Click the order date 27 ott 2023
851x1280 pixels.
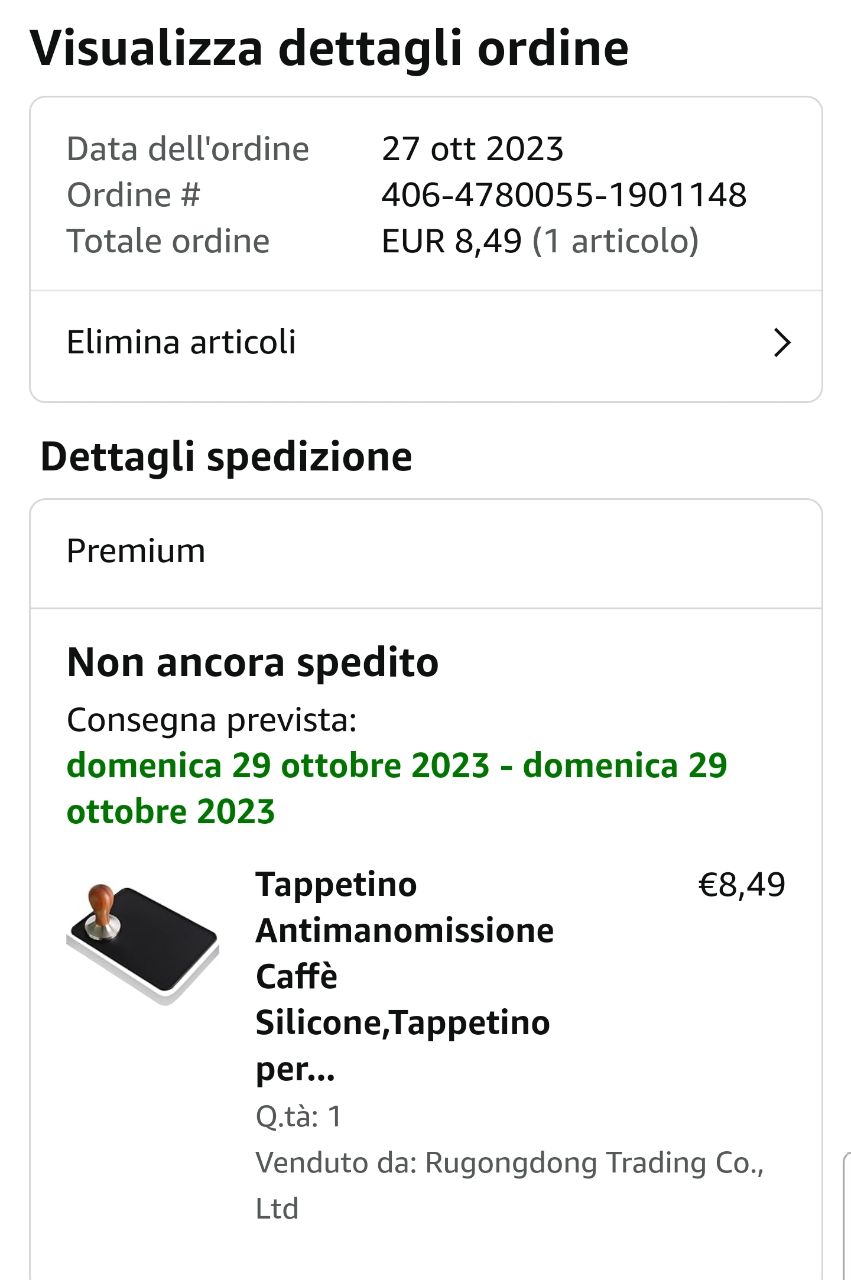tap(472, 149)
